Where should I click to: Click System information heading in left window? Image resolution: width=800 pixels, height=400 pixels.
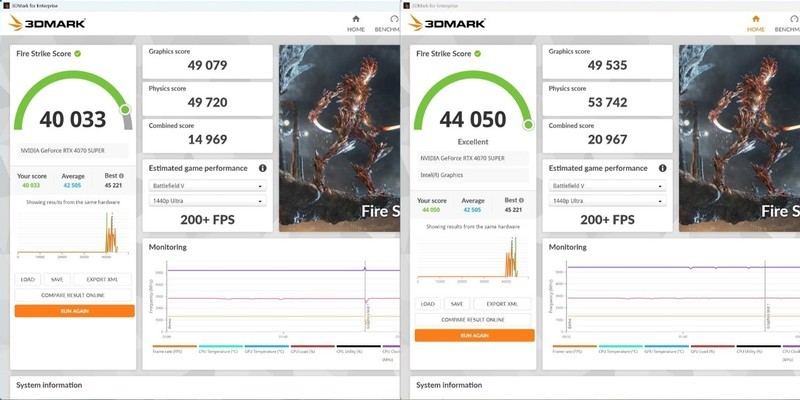point(49,385)
